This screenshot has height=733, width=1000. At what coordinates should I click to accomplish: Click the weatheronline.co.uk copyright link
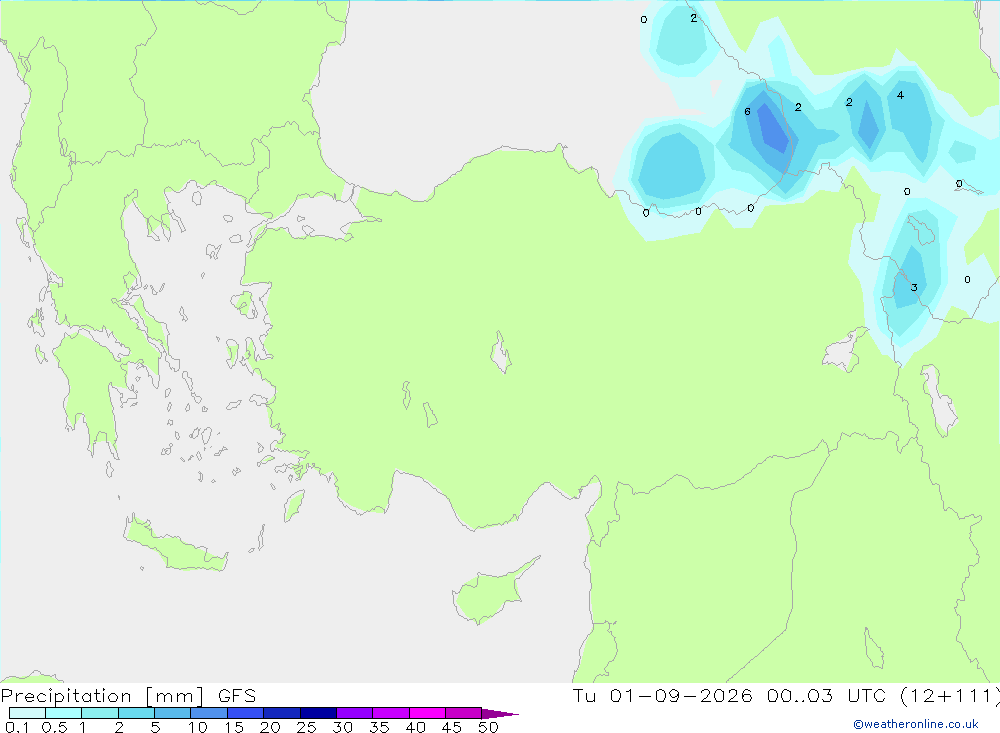[916, 724]
